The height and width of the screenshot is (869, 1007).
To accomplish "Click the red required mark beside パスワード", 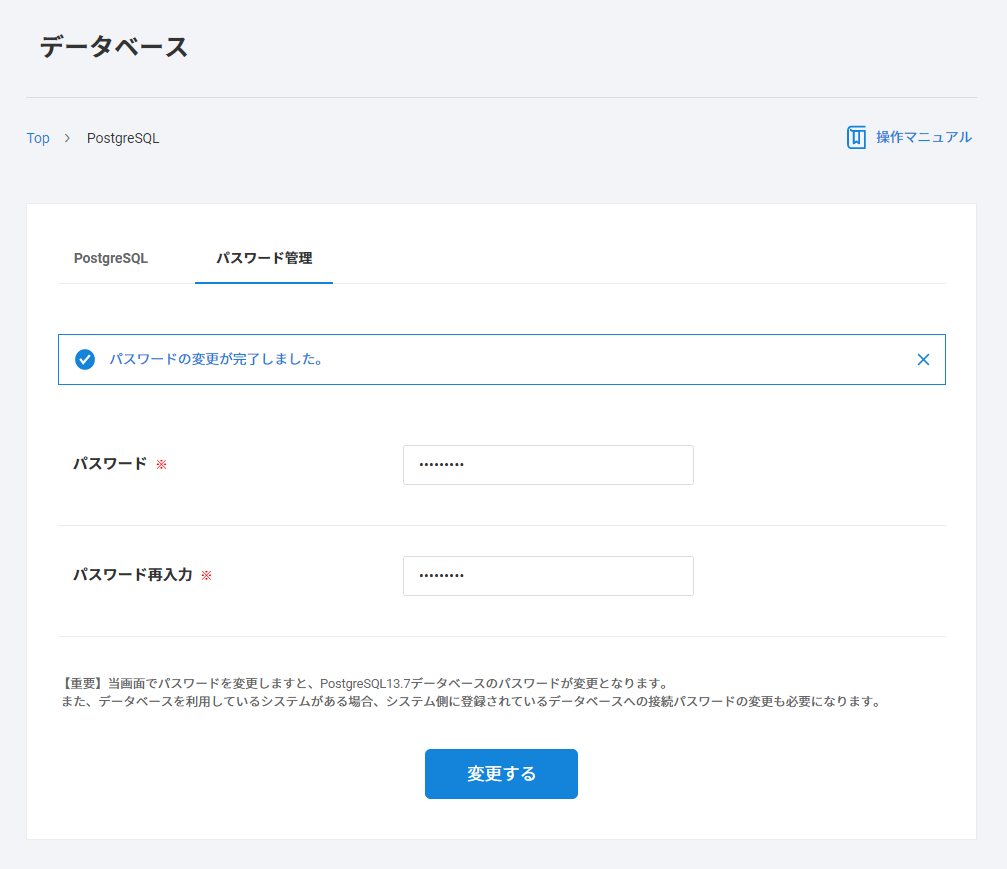I will (161, 465).
